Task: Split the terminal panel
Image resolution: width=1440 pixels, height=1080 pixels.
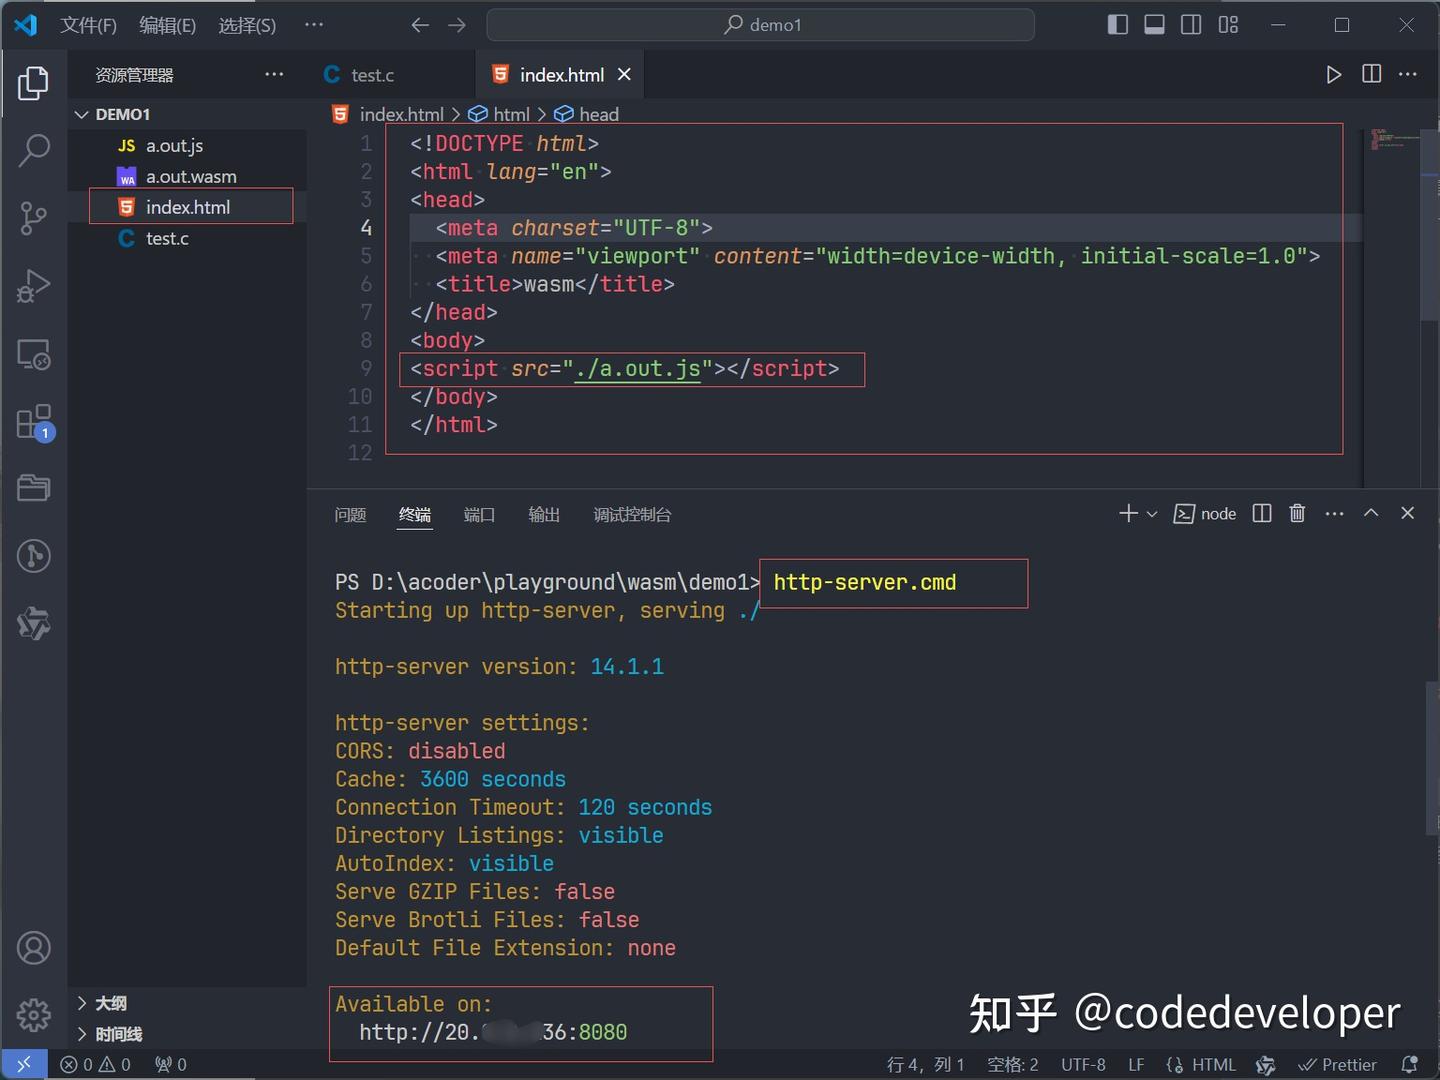Action: coord(1262,513)
